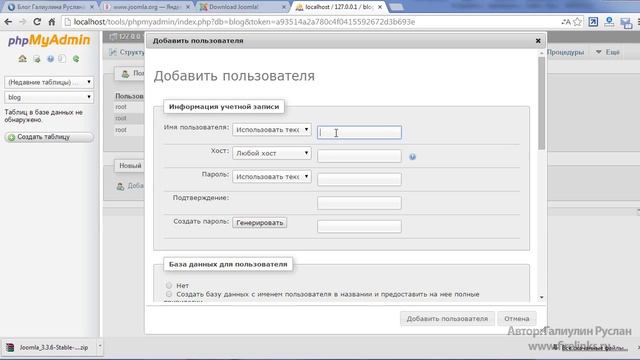Click the dialog scrollbar down arrow
Image resolution: width=640 pixels, height=360 pixels.
point(541,298)
